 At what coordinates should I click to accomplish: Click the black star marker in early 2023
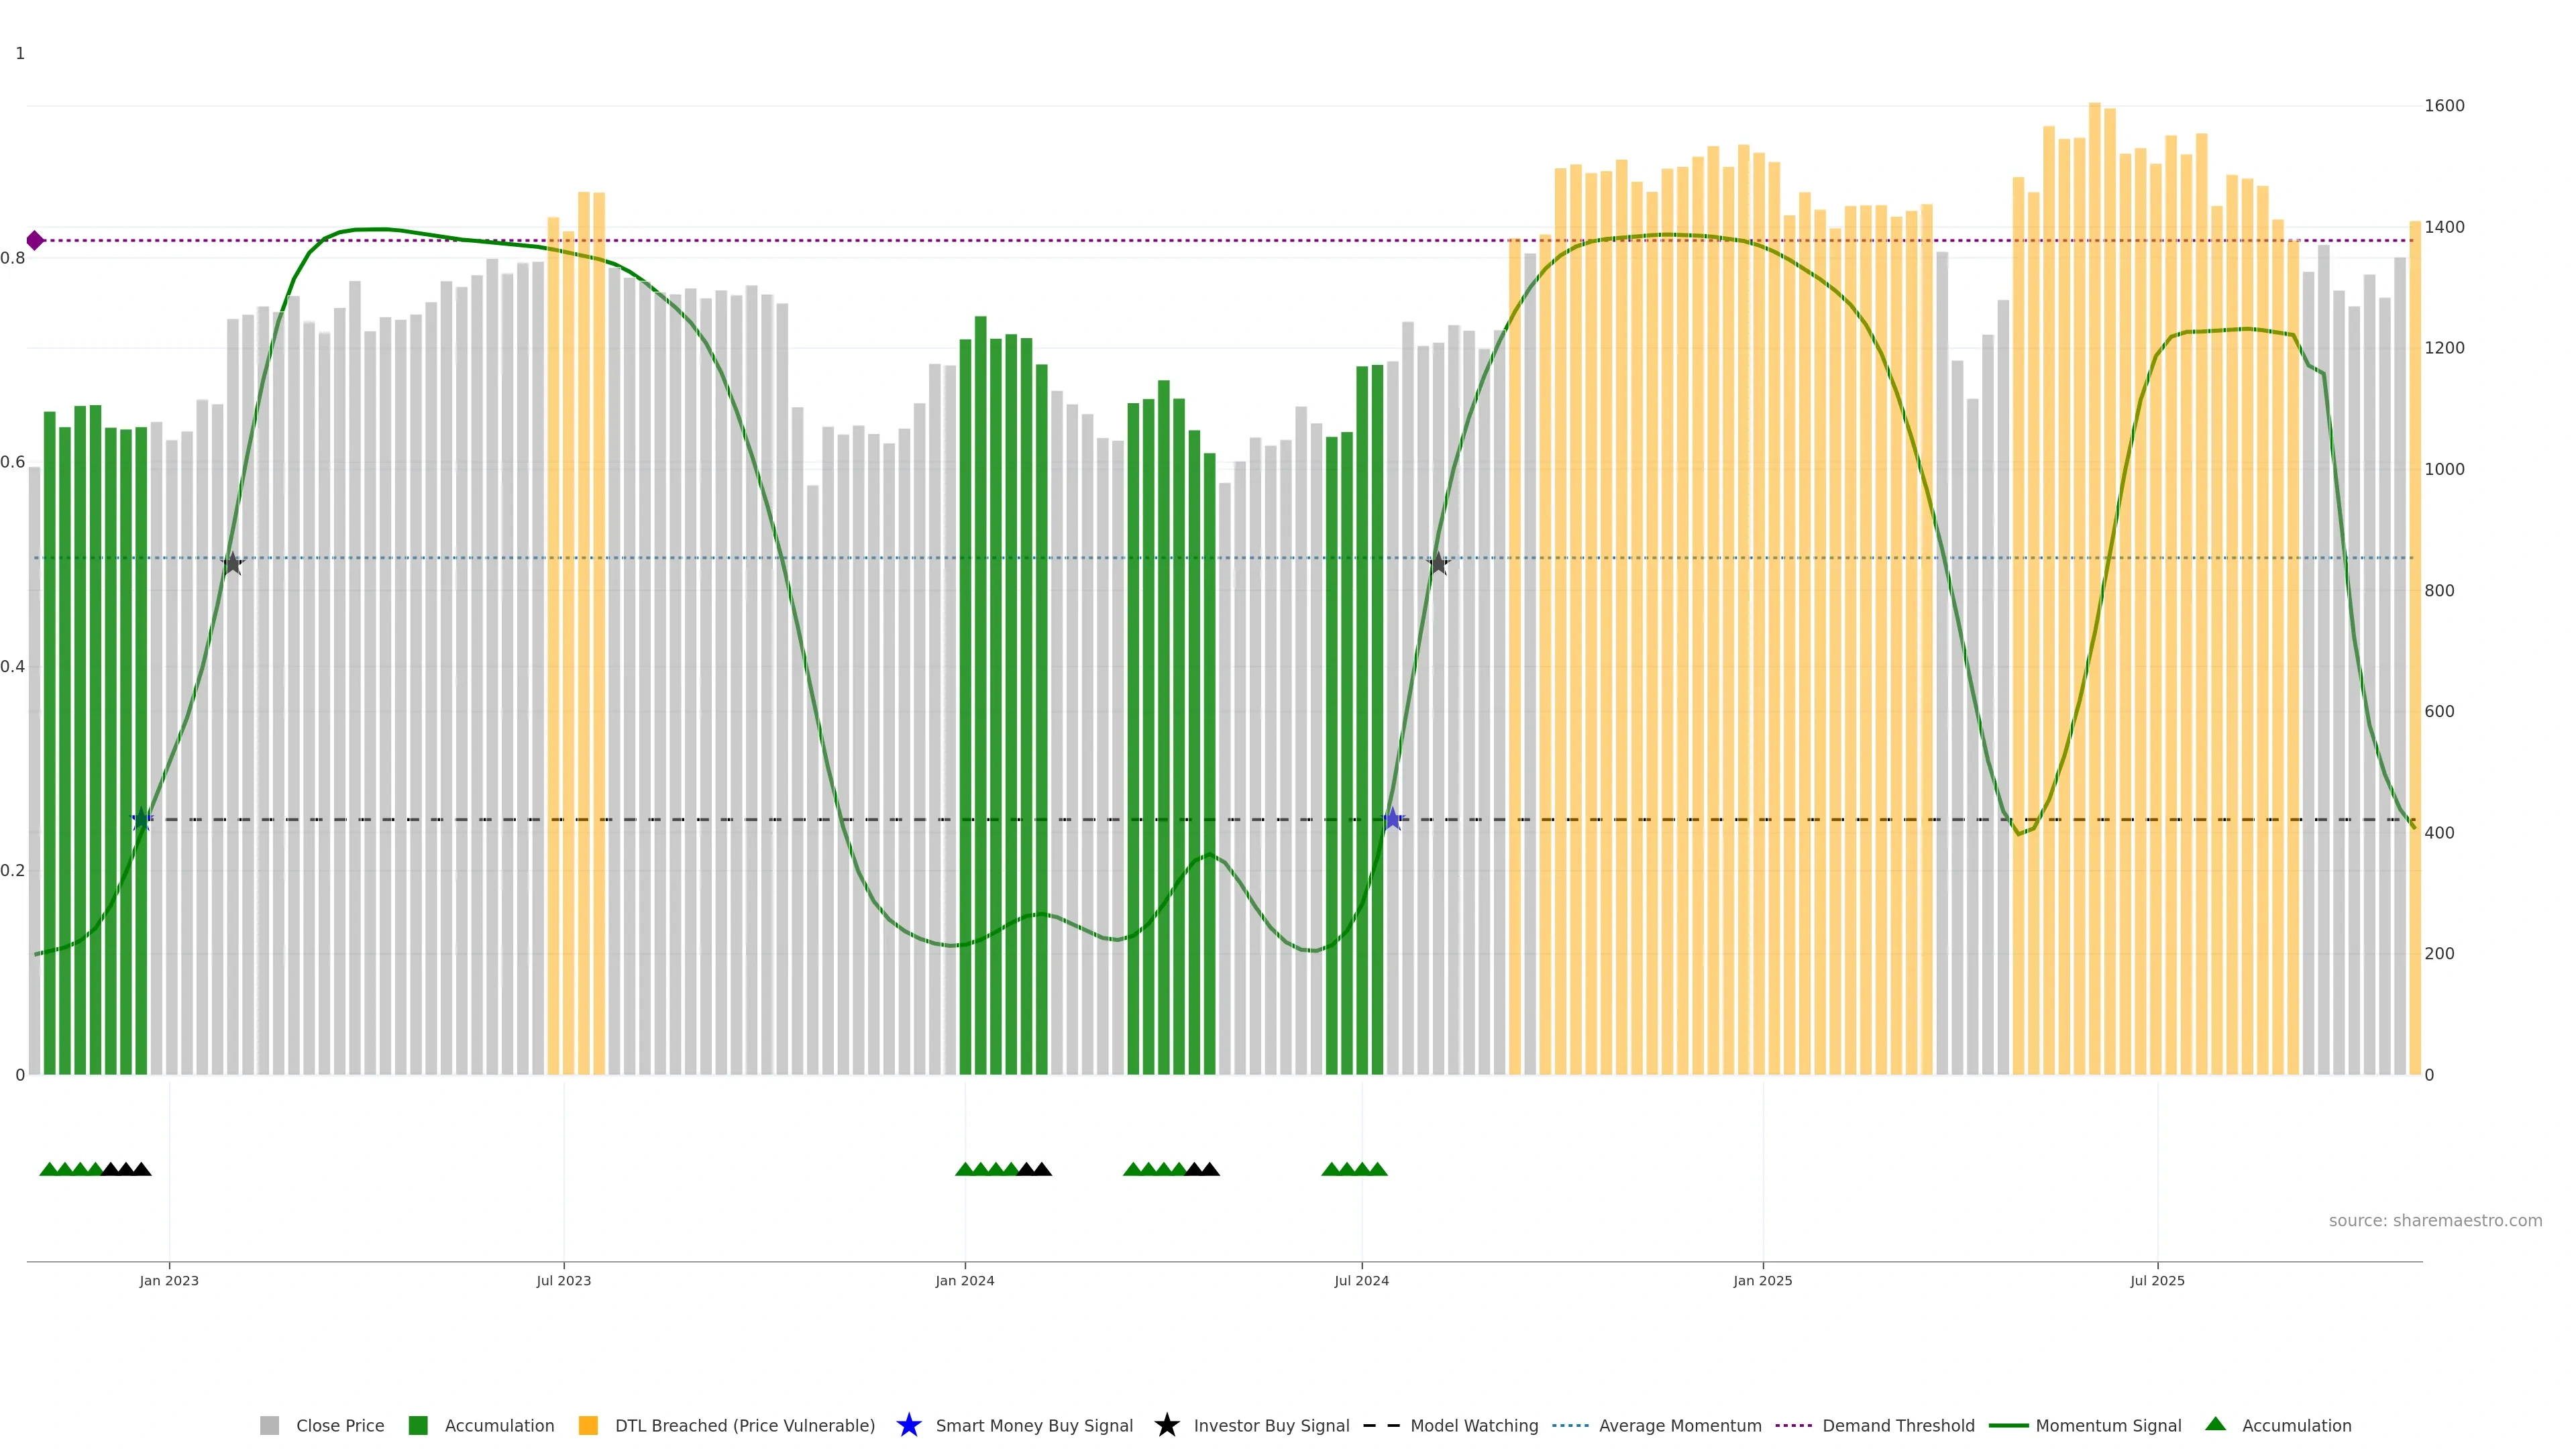tap(232, 563)
